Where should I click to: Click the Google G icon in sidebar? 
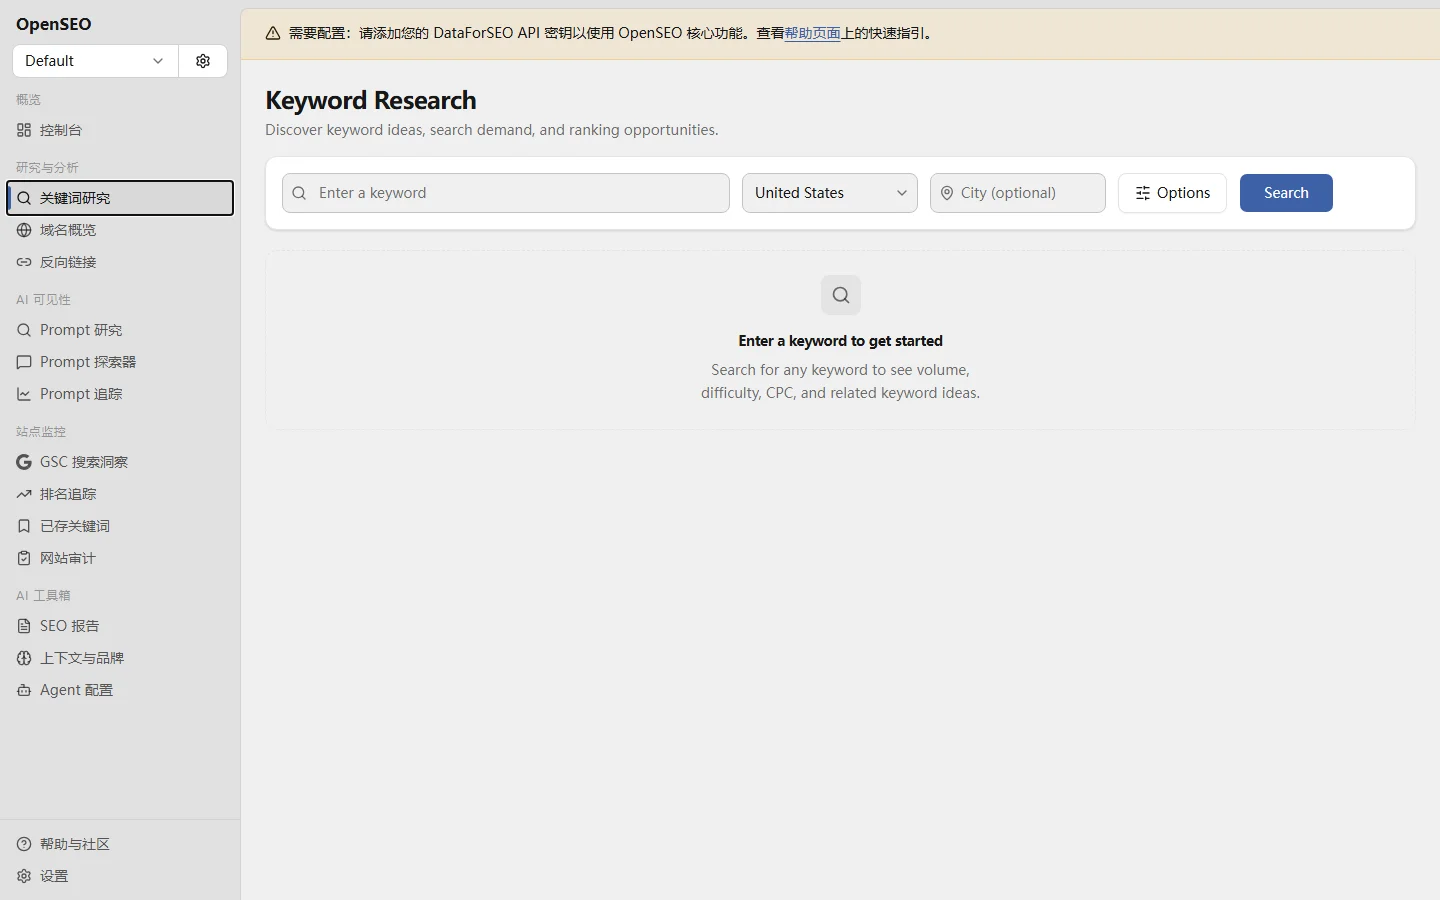tap(24, 462)
